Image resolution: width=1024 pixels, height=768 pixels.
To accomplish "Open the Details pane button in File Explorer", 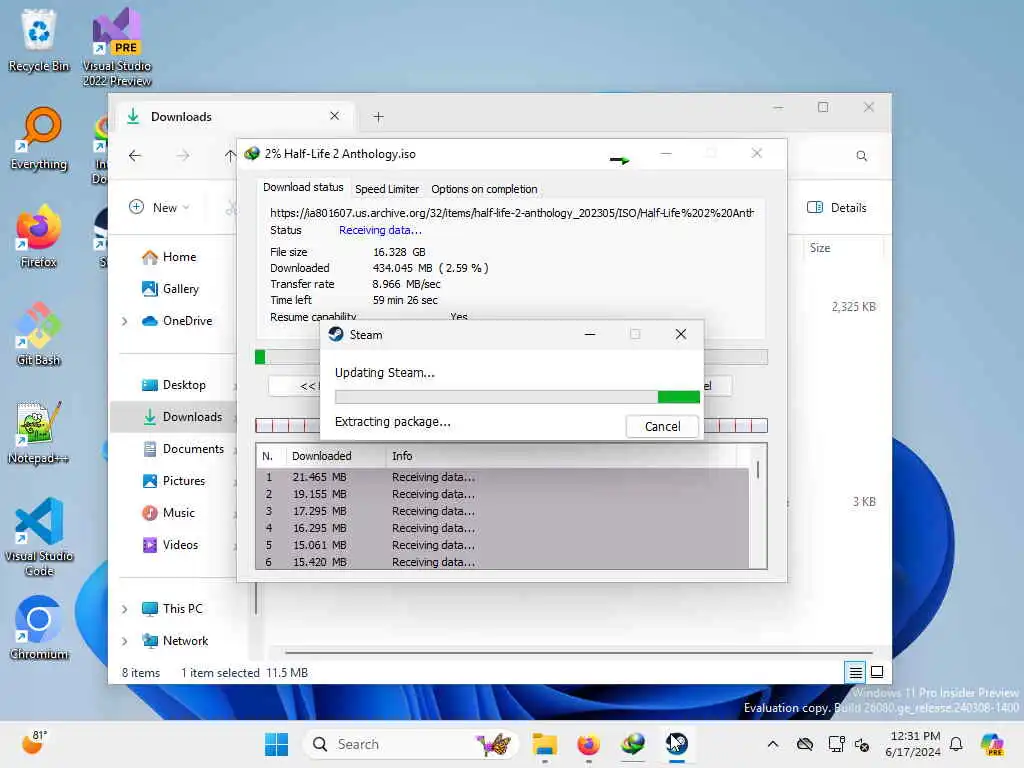I will (837, 208).
